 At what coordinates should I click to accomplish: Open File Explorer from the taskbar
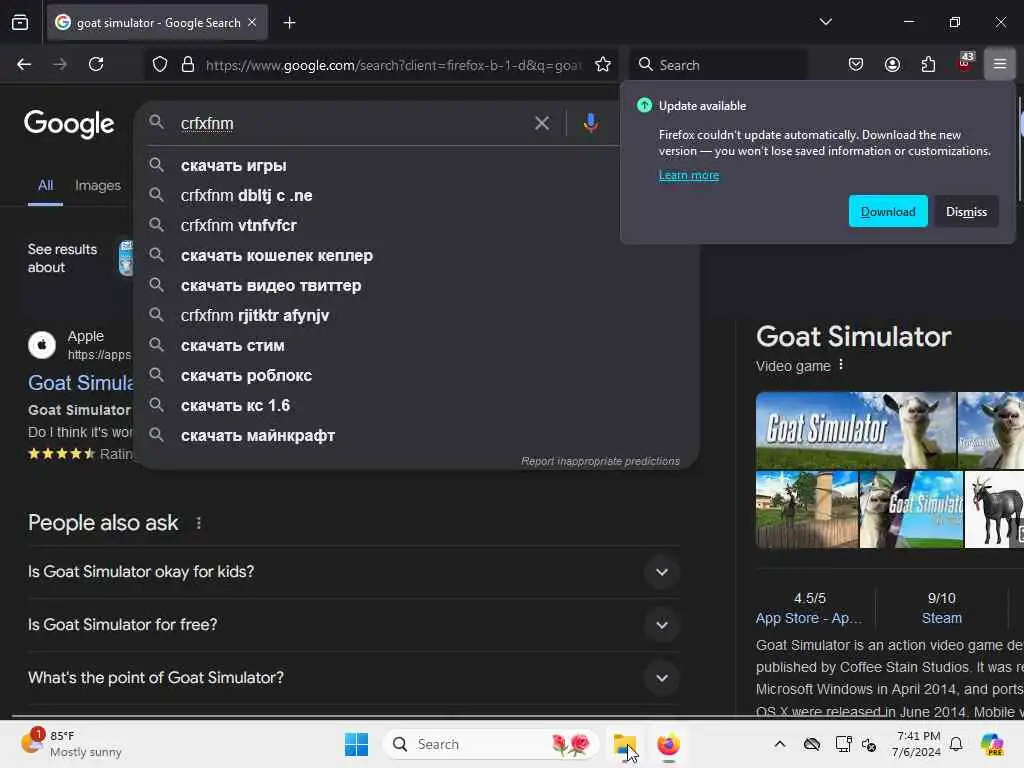(x=624, y=744)
